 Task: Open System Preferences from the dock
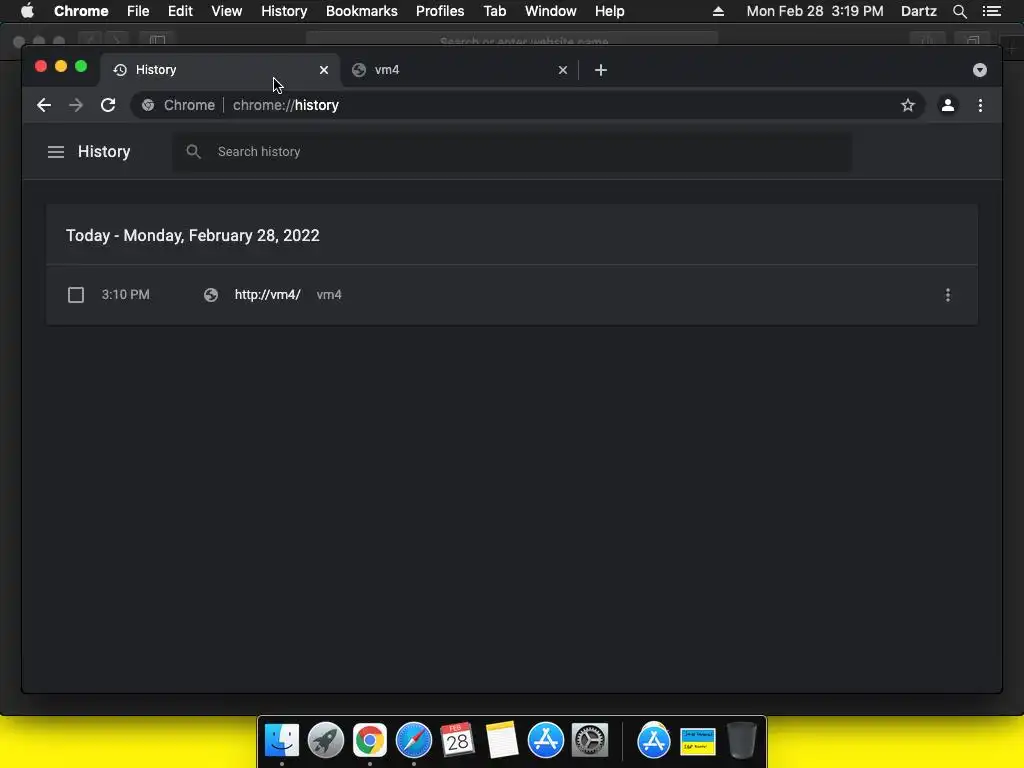[590, 741]
